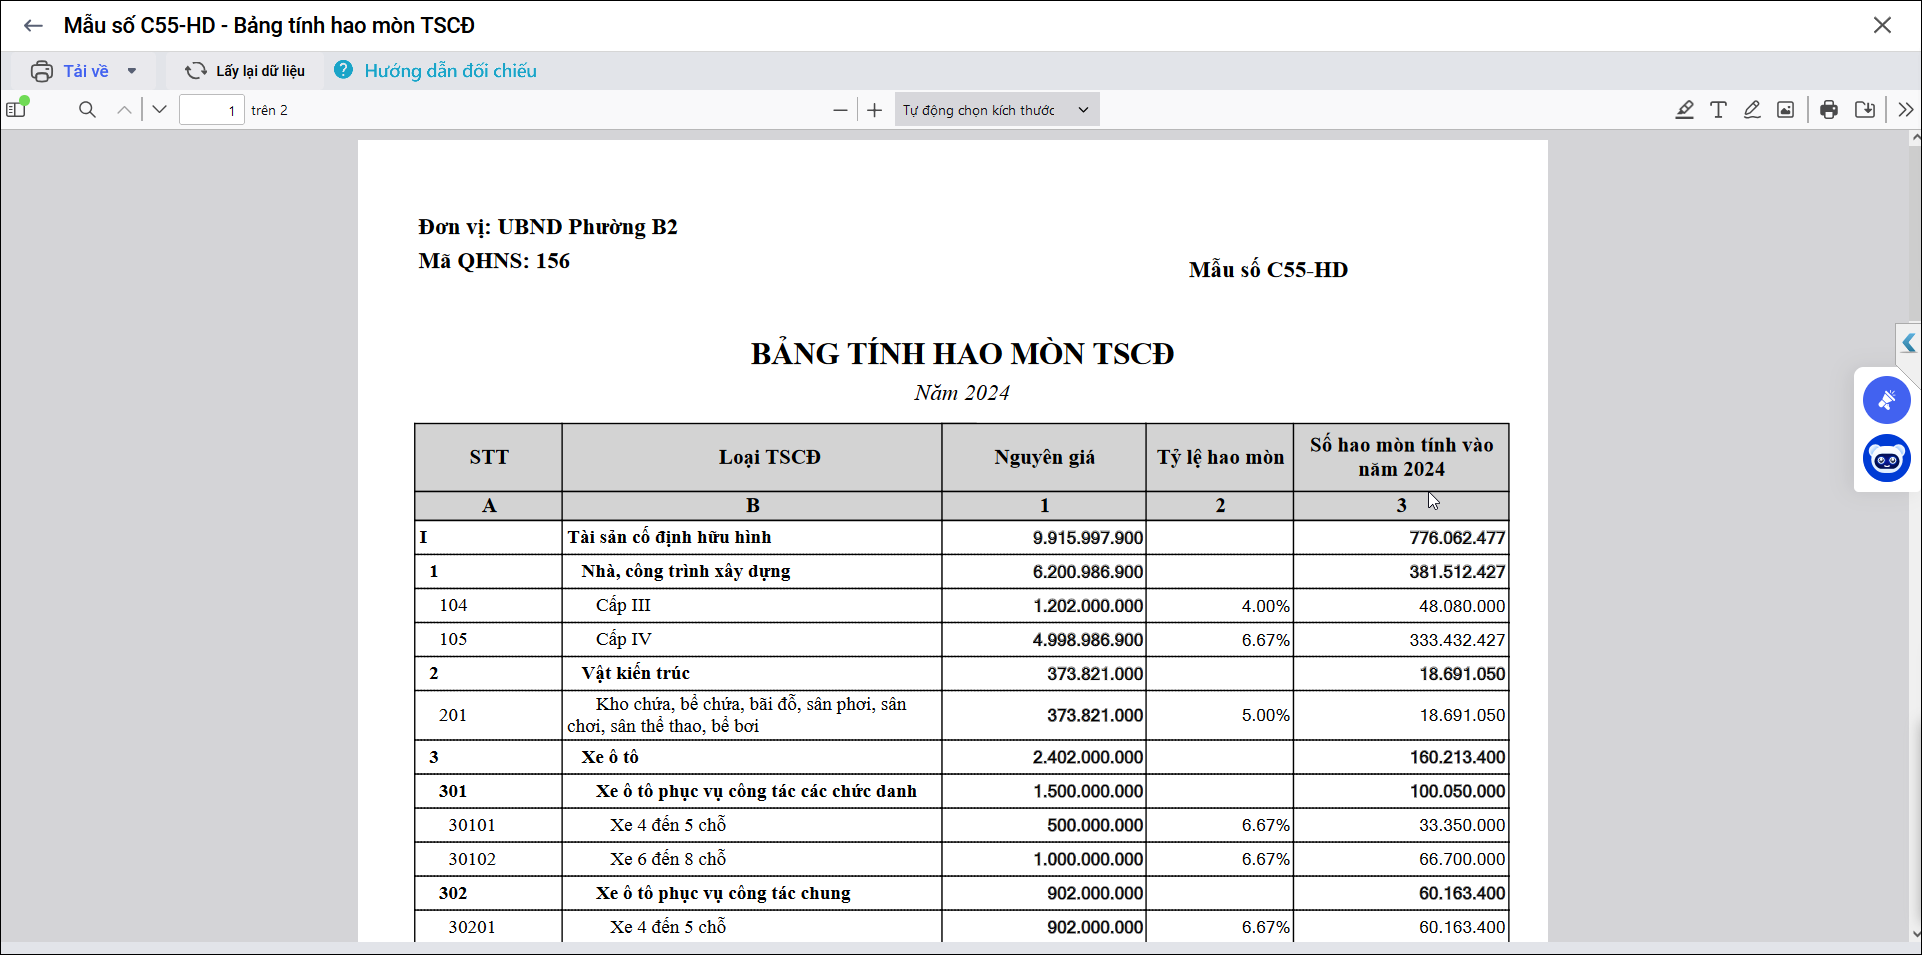Screen dimensions: 1922x955
Task: Click Số hao mòn tính vào năm 2024 header
Action: click(1401, 457)
